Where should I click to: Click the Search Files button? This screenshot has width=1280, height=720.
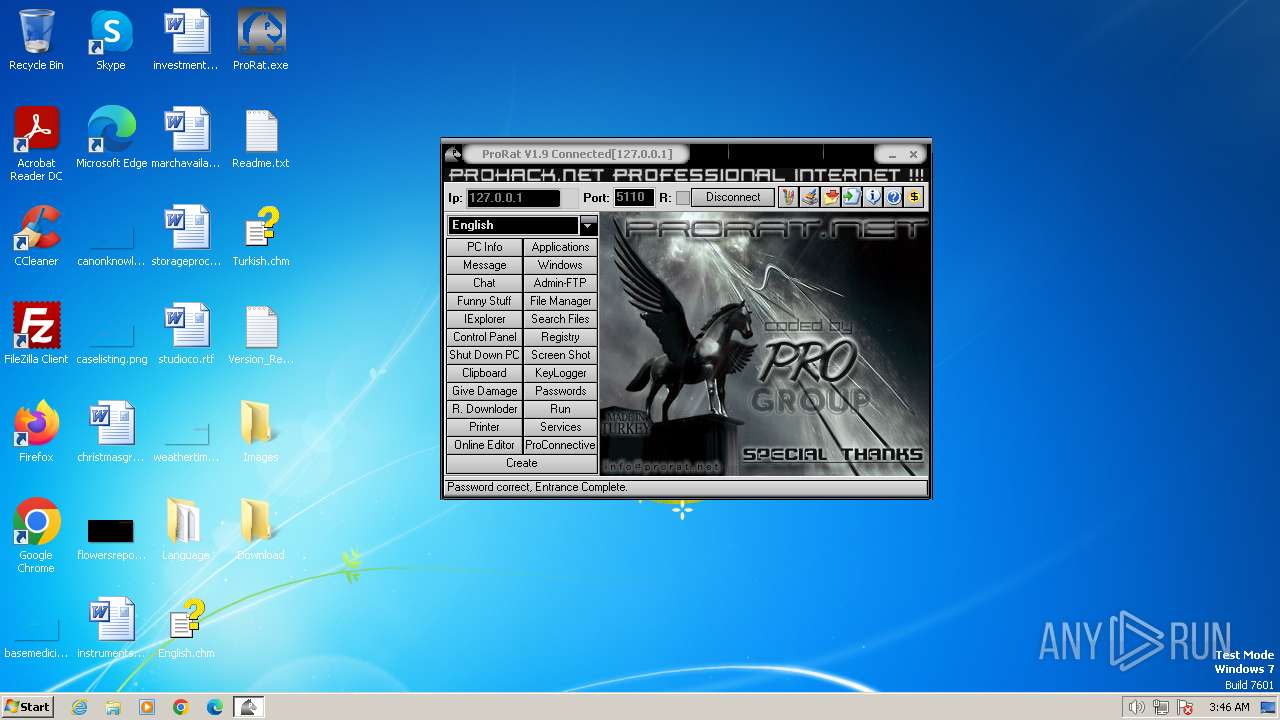click(560, 319)
